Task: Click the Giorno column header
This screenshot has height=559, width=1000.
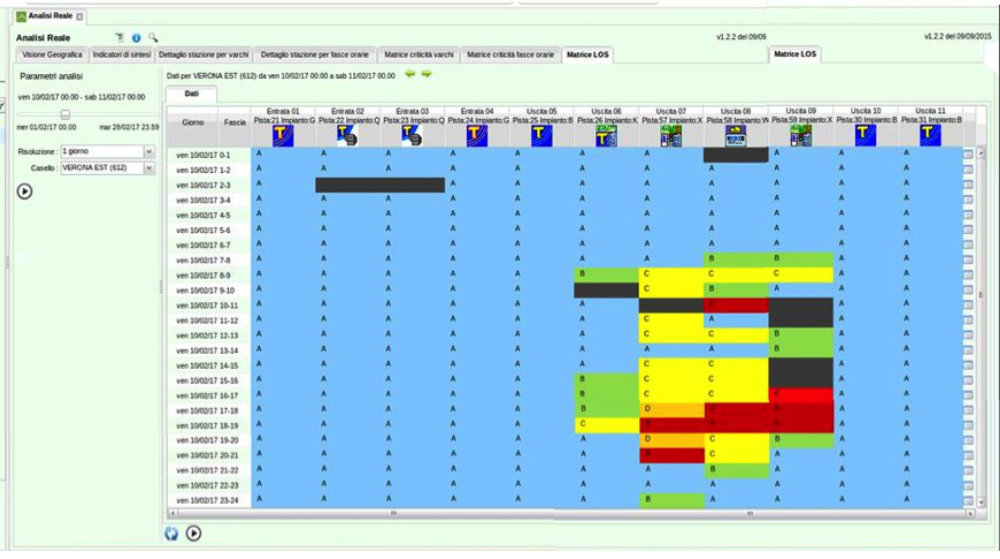Action: (193, 122)
